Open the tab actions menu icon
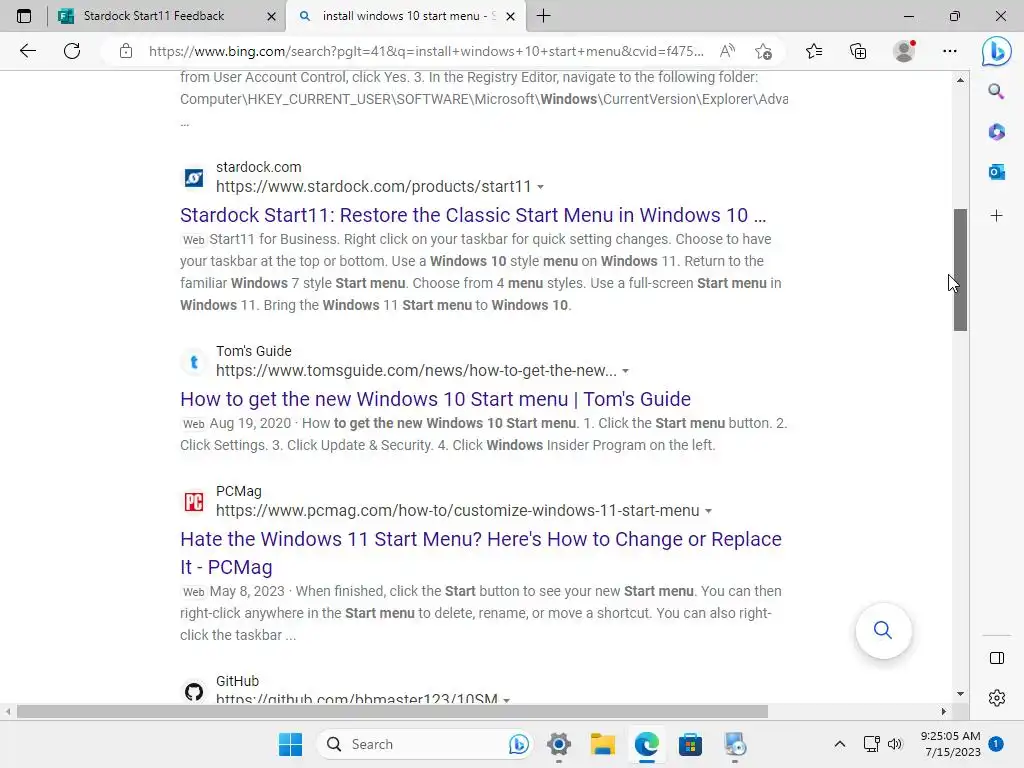The image size is (1024, 768). [x=24, y=16]
